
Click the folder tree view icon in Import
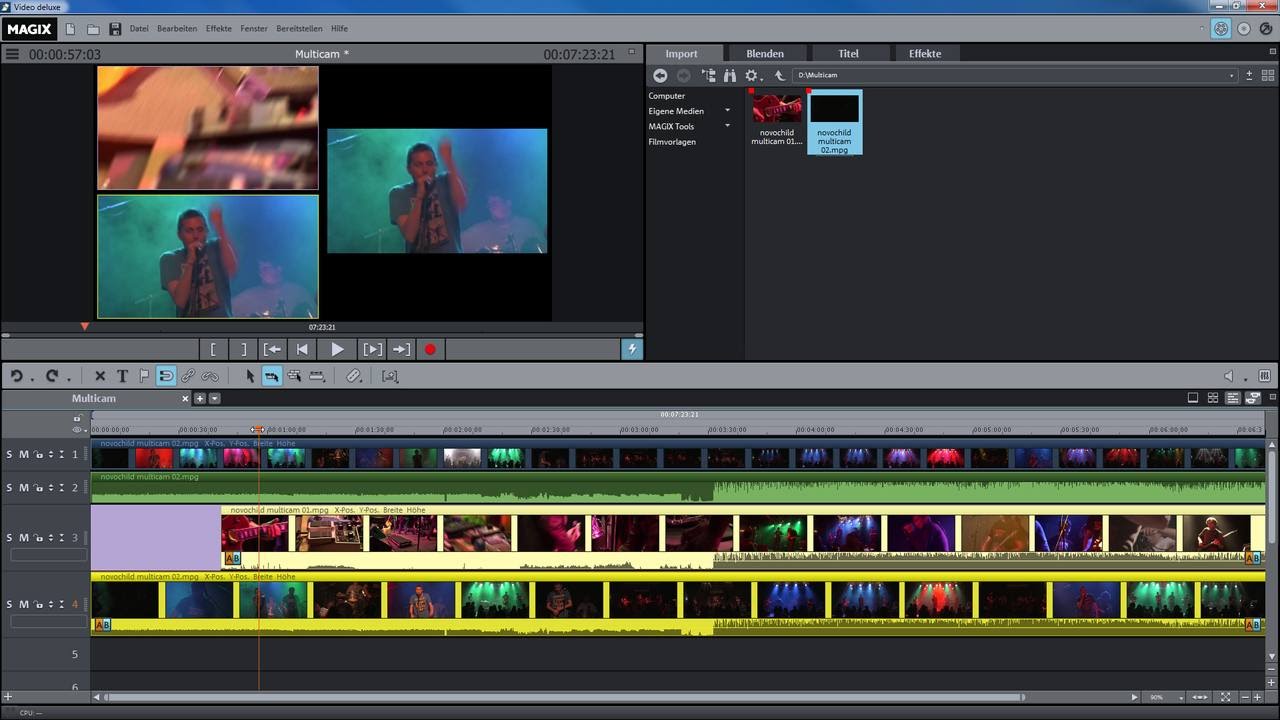click(709, 75)
